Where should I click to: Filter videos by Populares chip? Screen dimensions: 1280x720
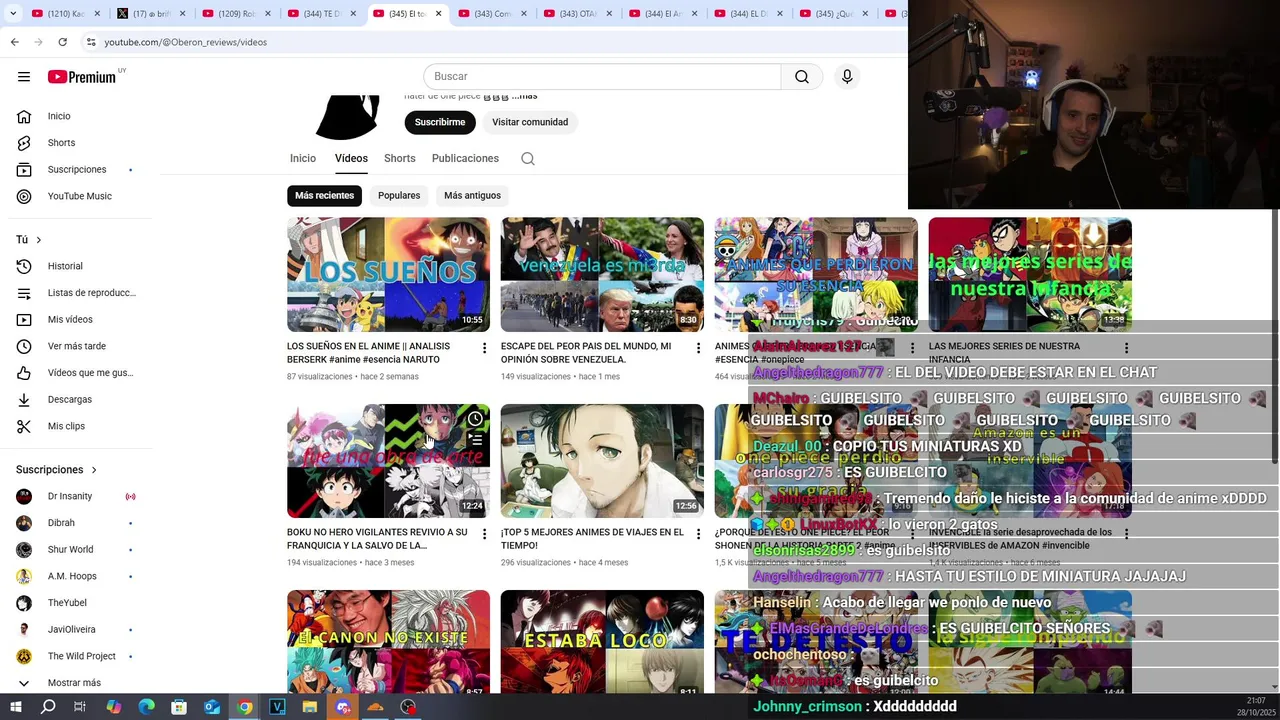pyautogui.click(x=399, y=196)
